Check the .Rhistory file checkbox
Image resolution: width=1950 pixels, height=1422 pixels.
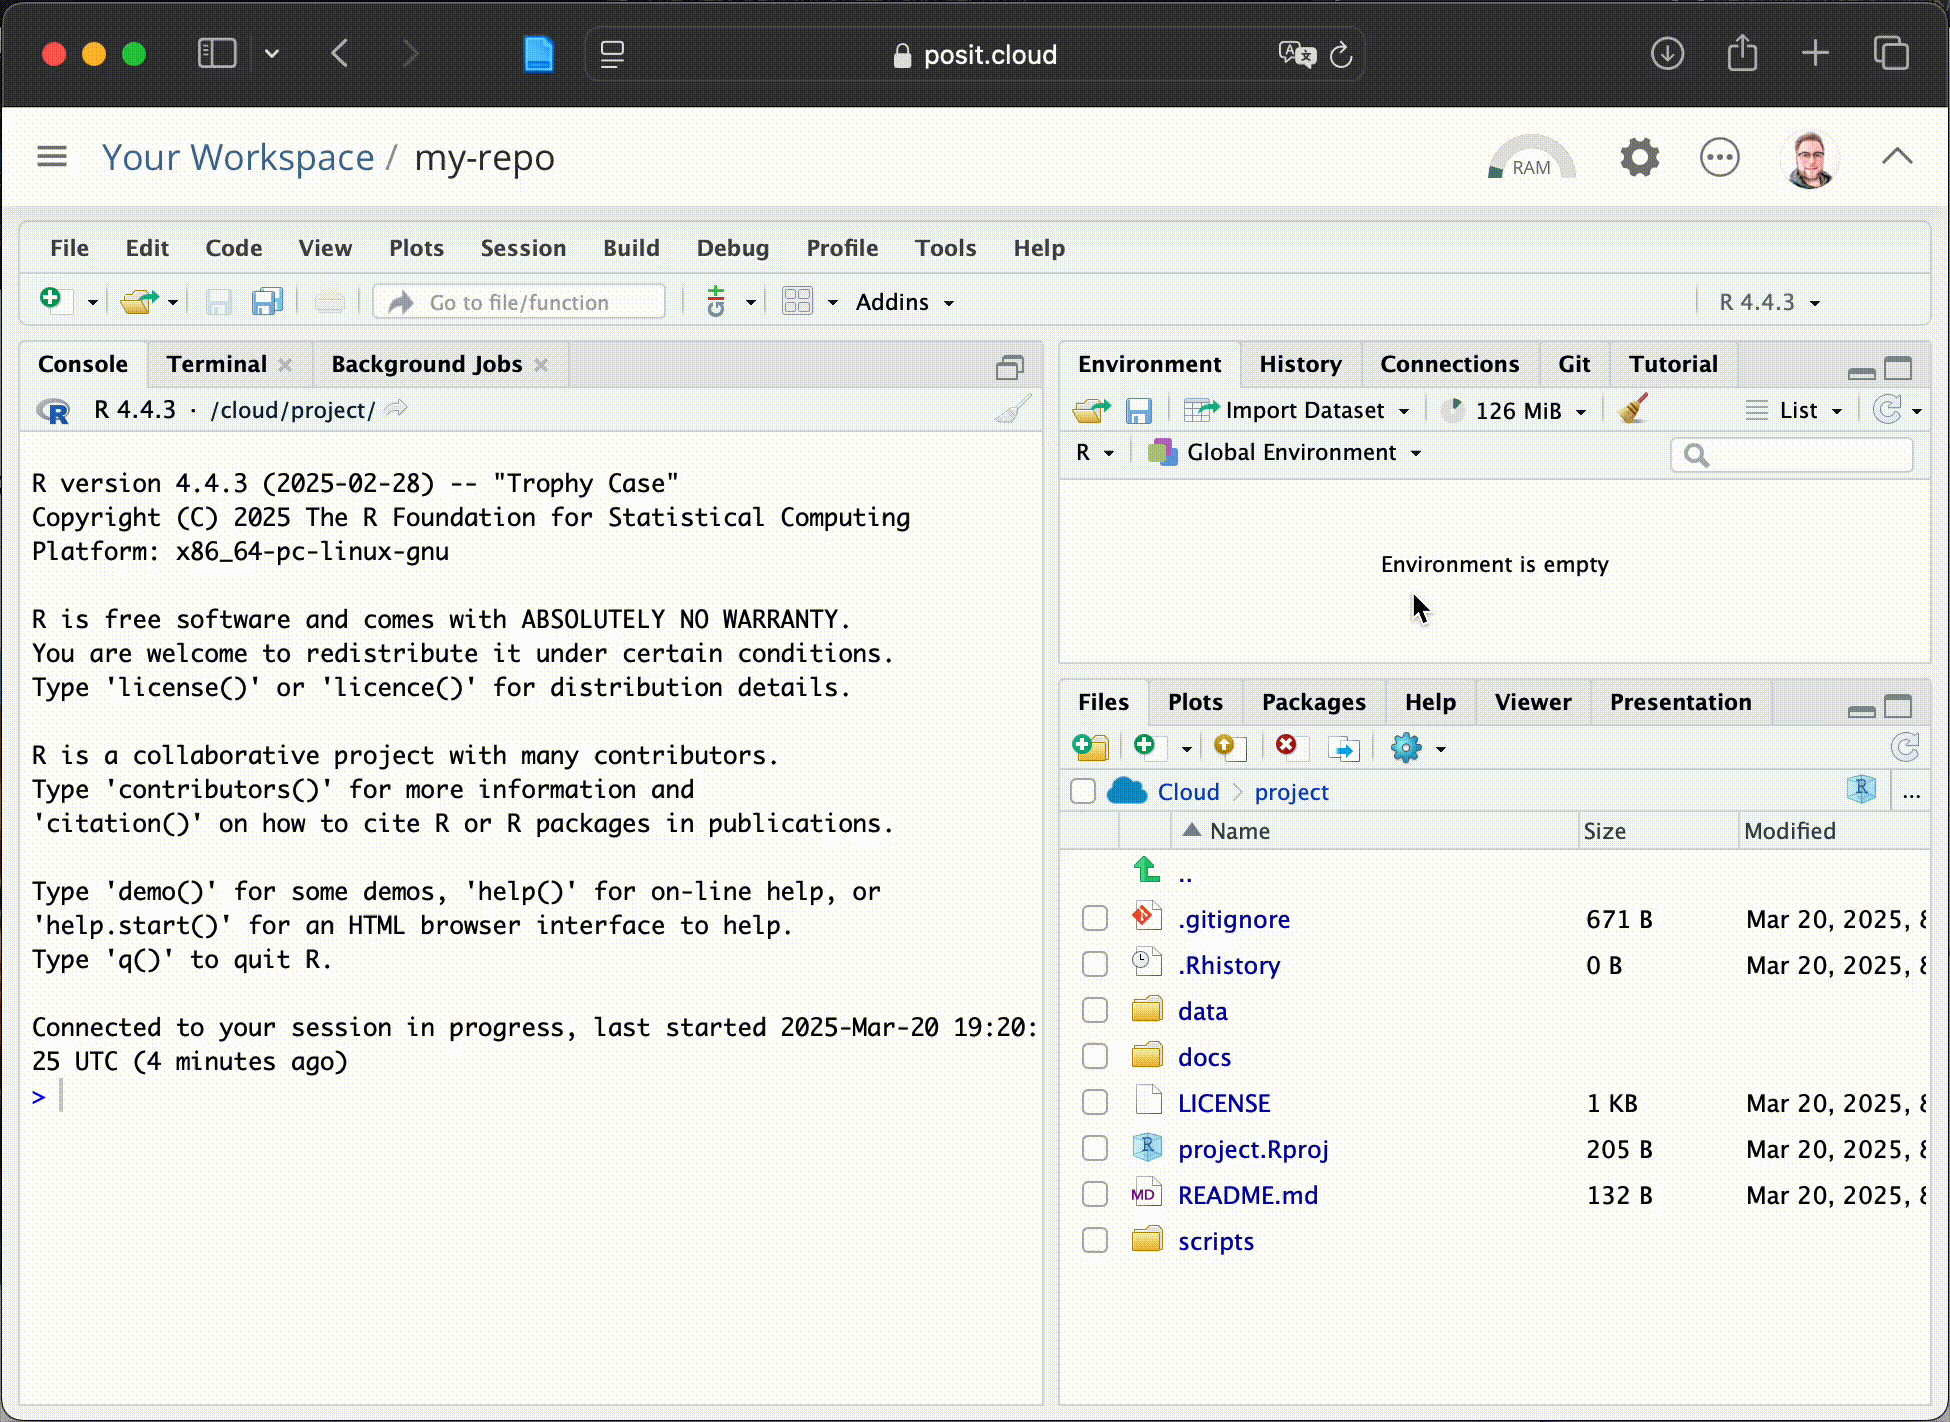[x=1095, y=964]
